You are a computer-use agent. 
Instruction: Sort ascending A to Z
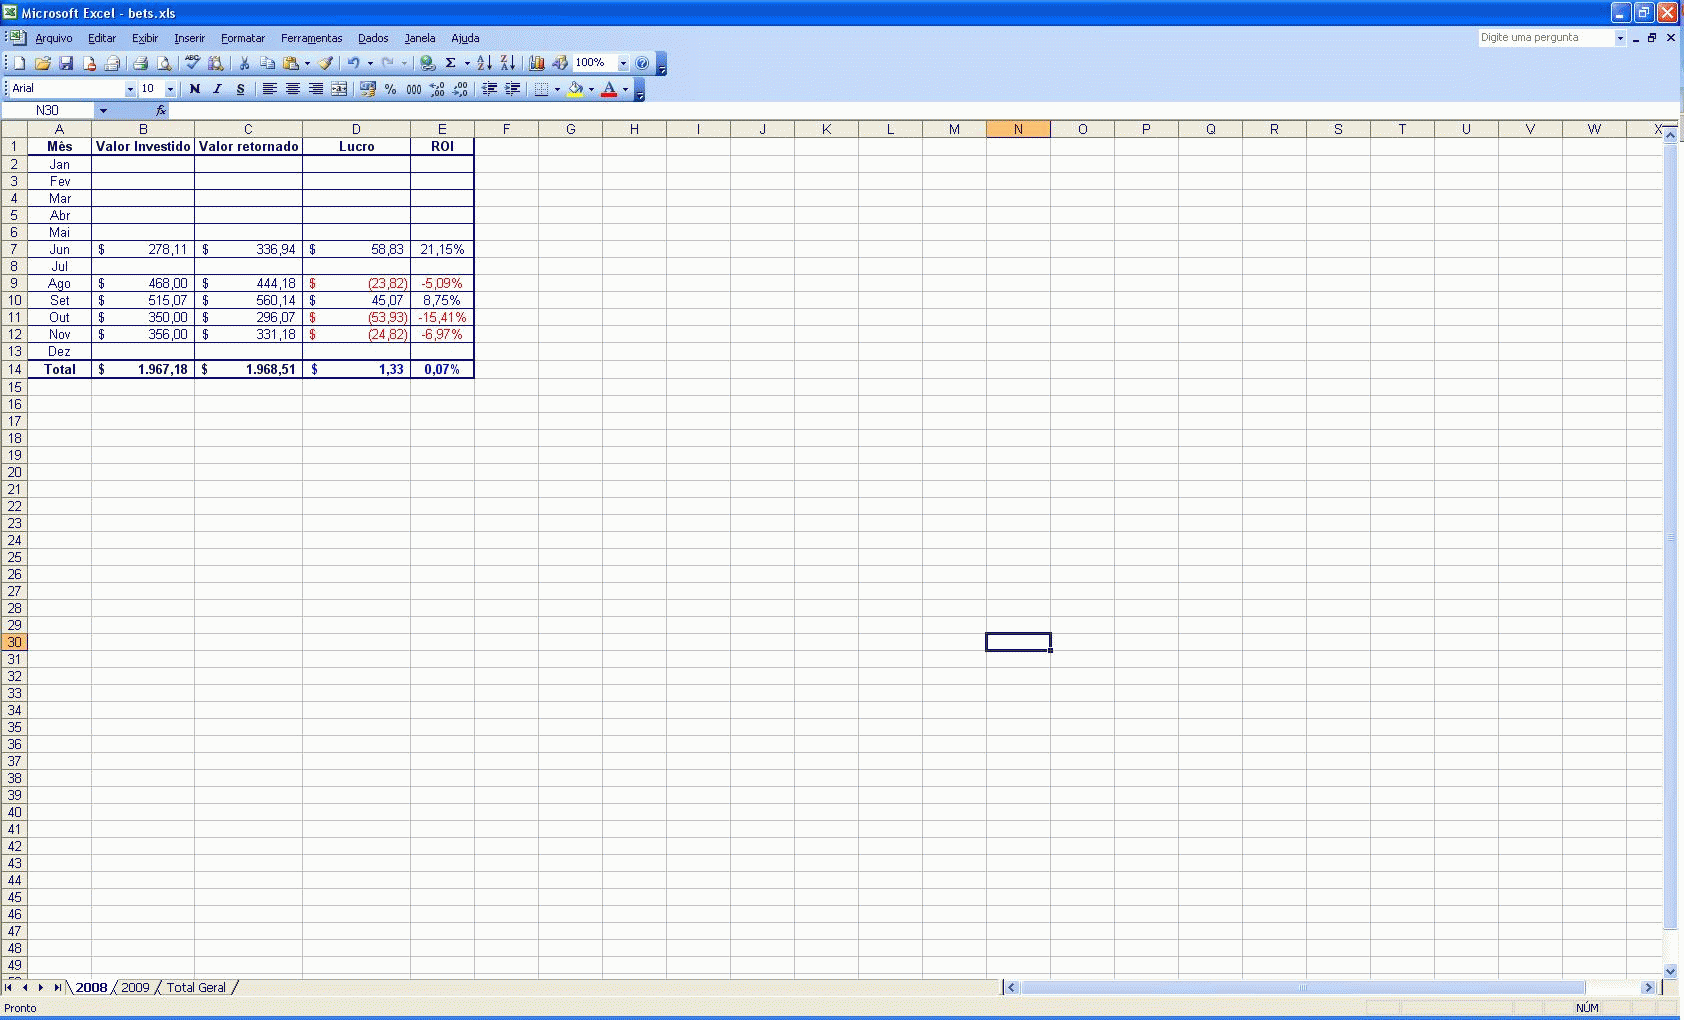pyautogui.click(x=484, y=63)
